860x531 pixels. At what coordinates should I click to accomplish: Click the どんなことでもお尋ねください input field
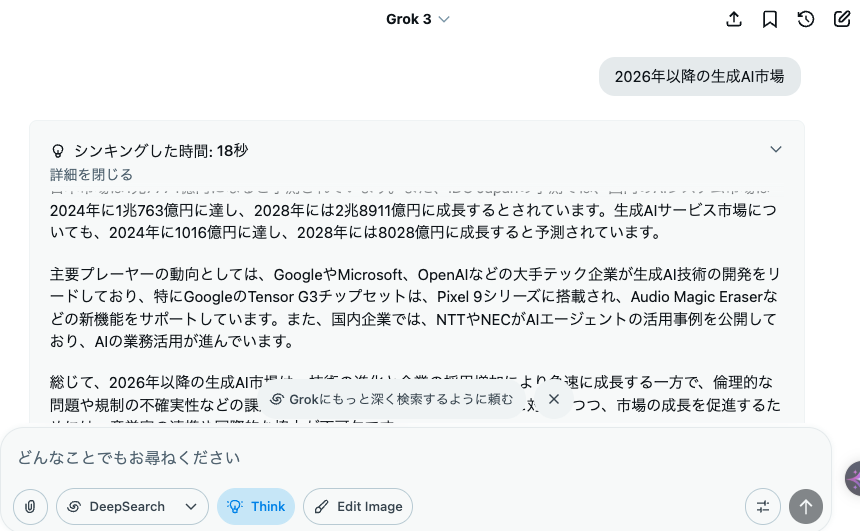(x=417, y=457)
